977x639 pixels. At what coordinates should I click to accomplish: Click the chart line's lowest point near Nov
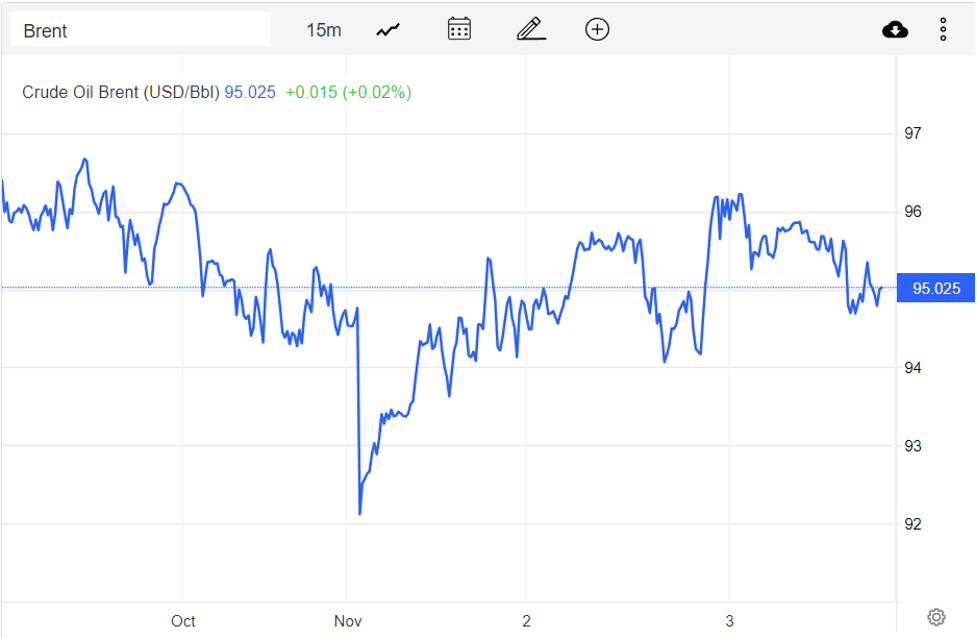359,513
